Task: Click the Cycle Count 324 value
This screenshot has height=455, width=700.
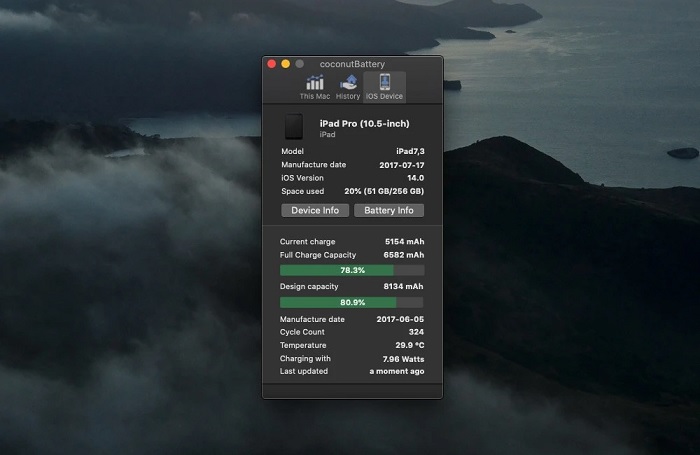Action: [x=415, y=332]
